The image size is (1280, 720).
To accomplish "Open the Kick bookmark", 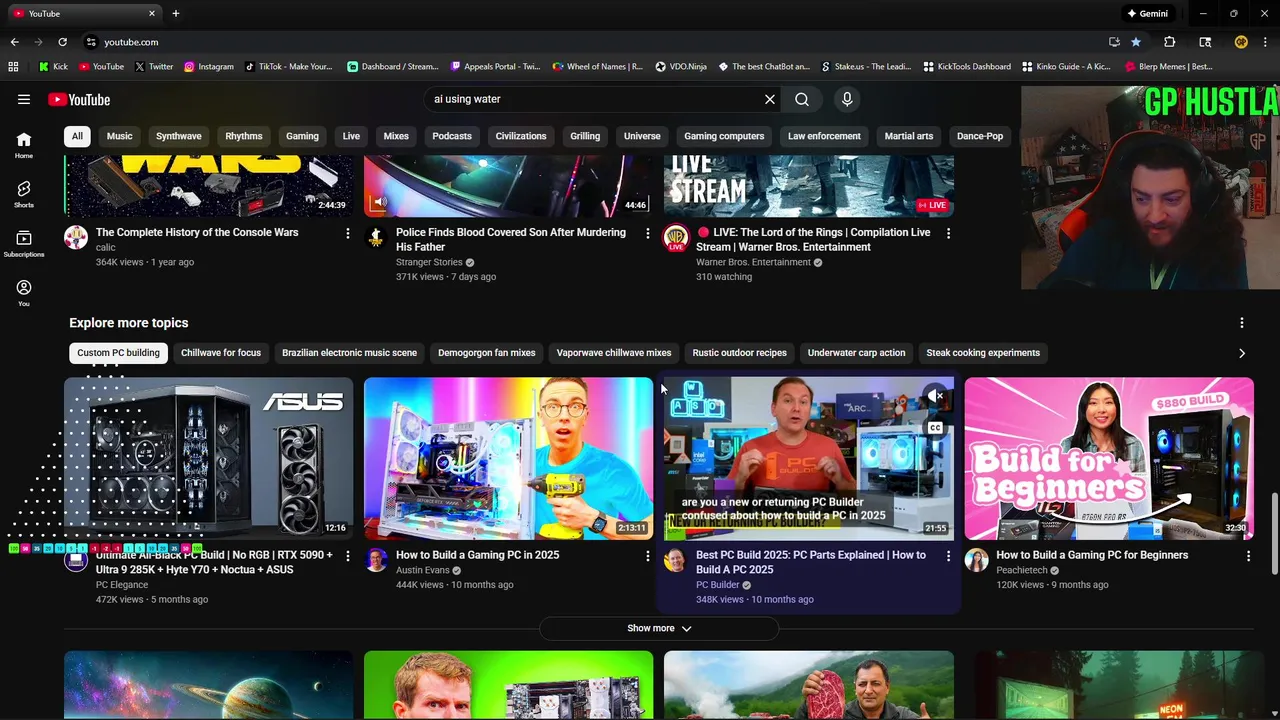I will point(53,67).
